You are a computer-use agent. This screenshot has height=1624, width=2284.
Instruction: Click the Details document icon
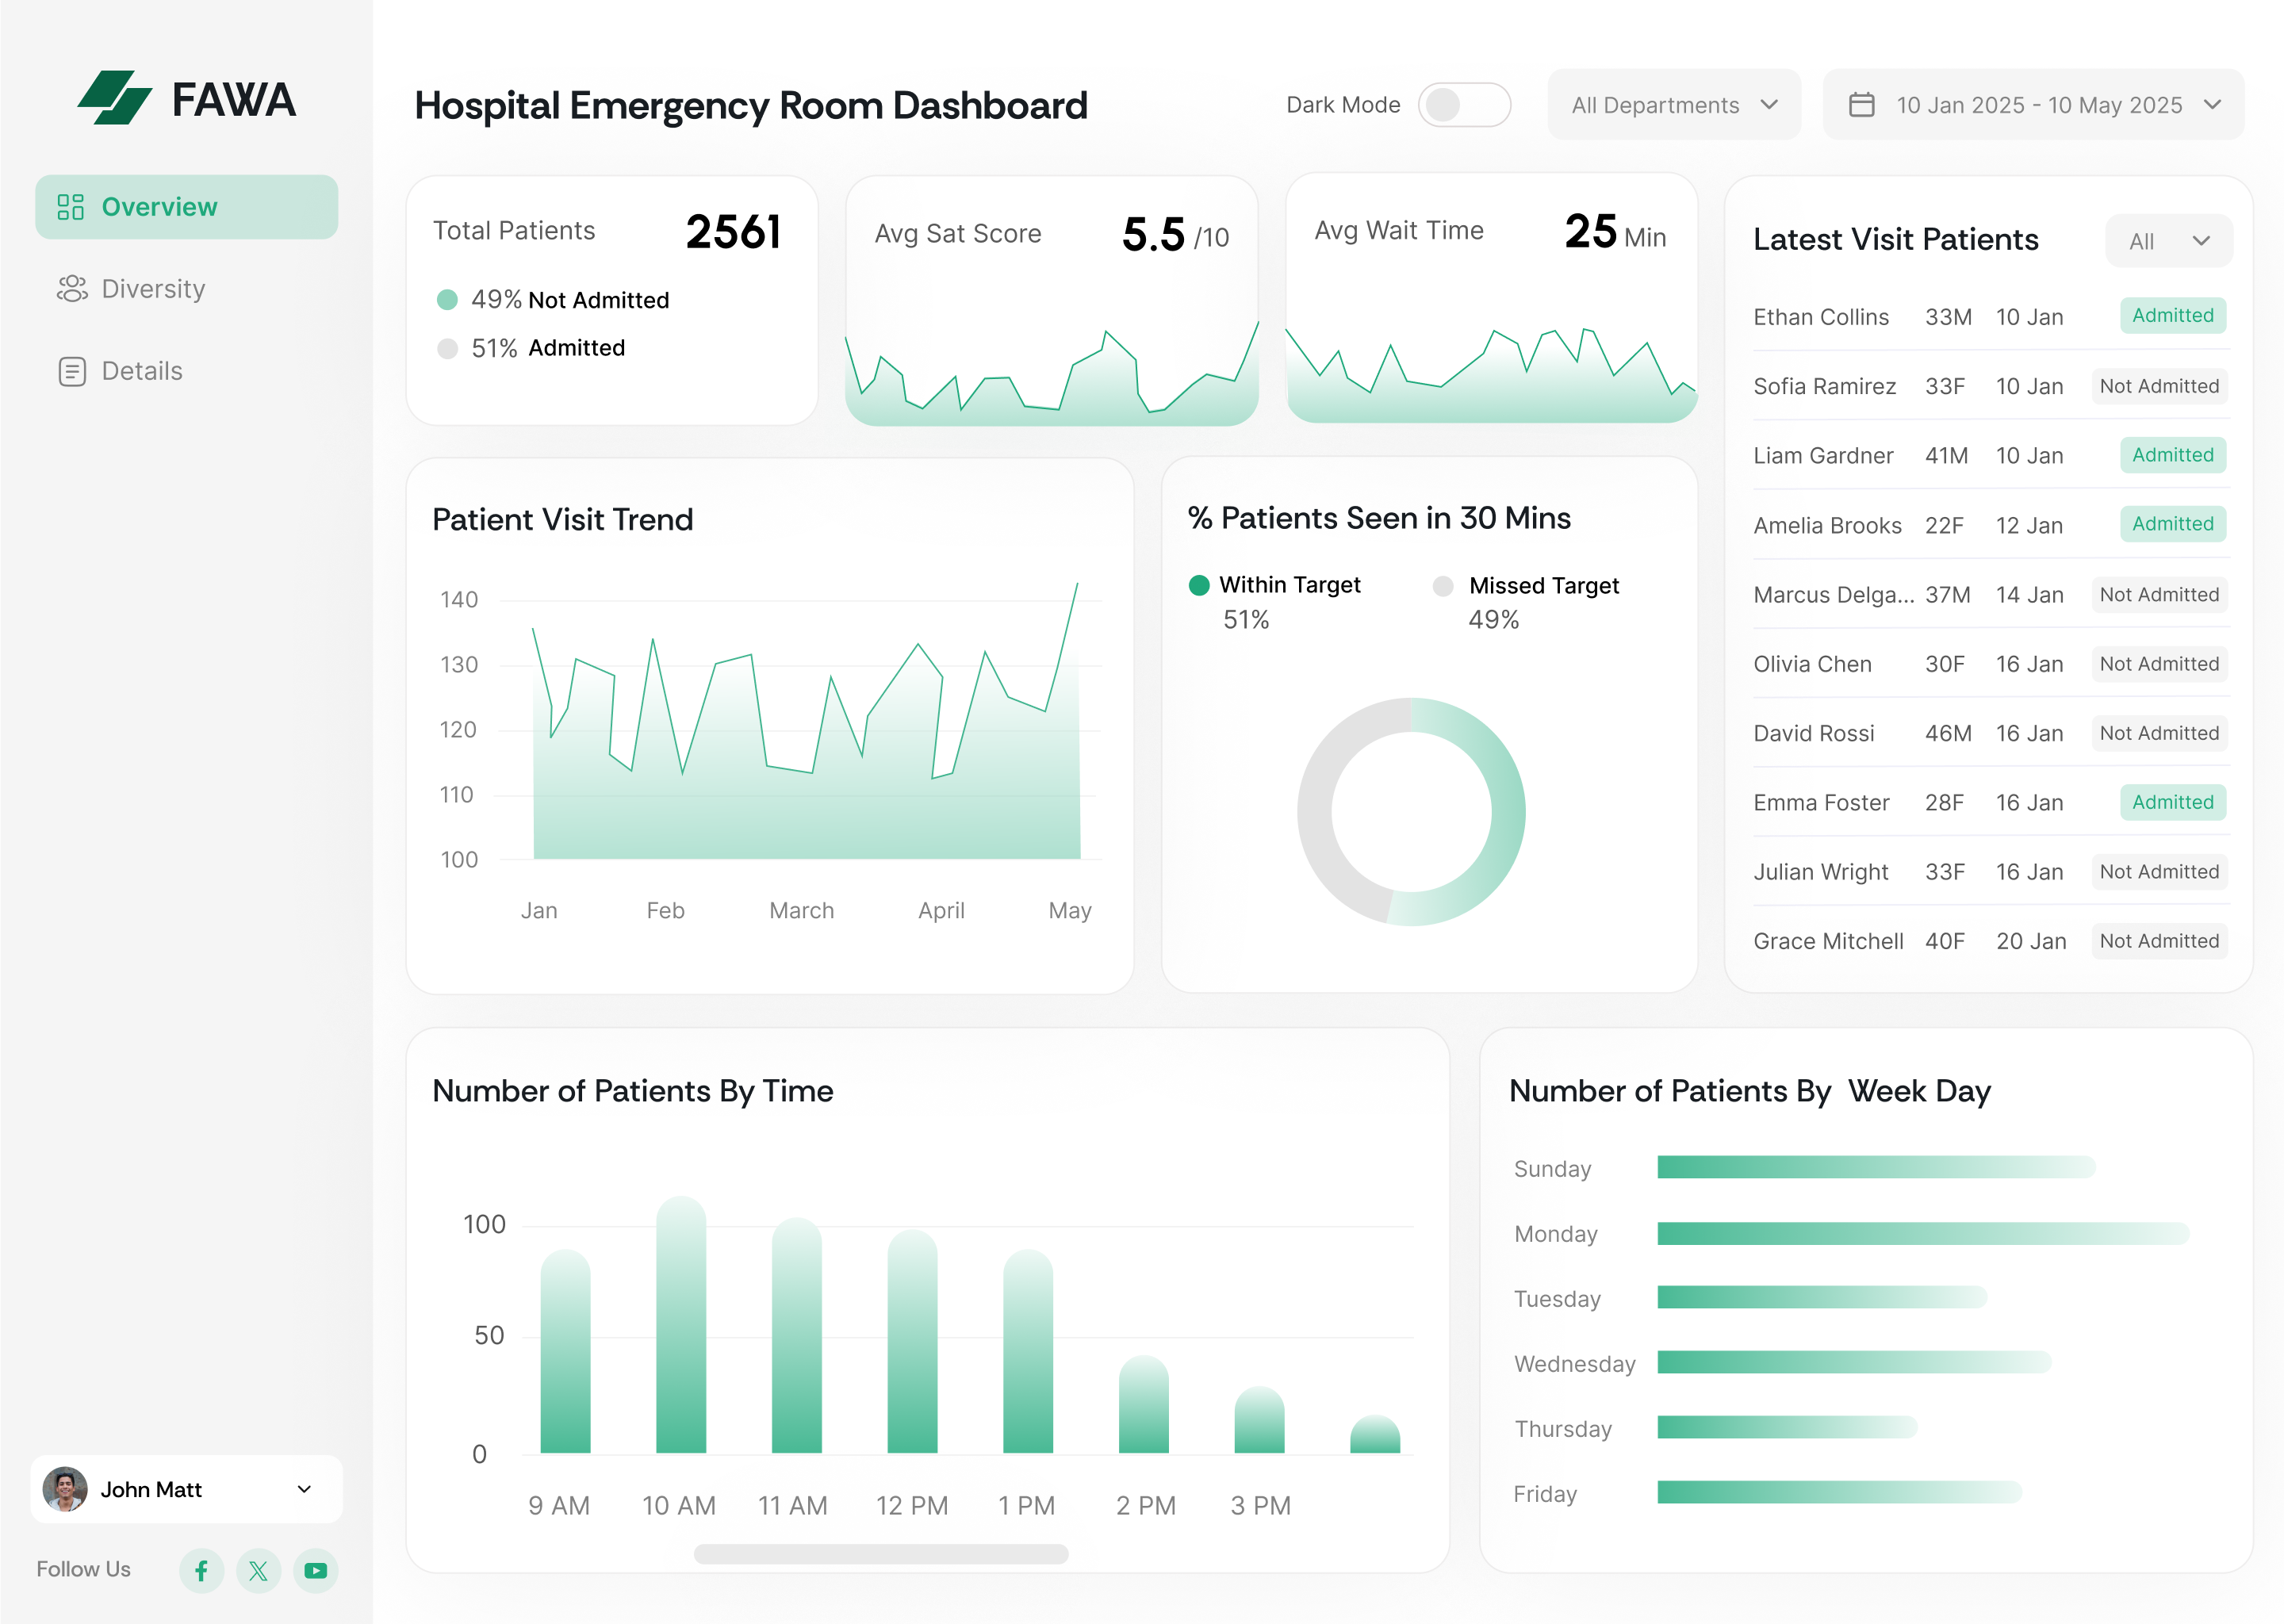click(72, 371)
